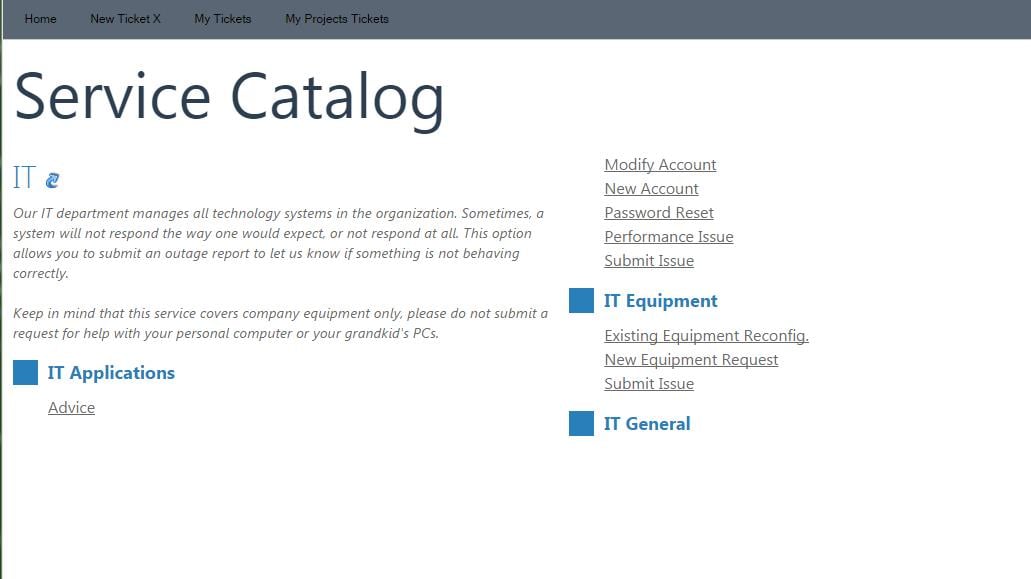Select the New Ticket X menu item
Image resolution: width=1031 pixels, height=579 pixels.
(125, 18)
